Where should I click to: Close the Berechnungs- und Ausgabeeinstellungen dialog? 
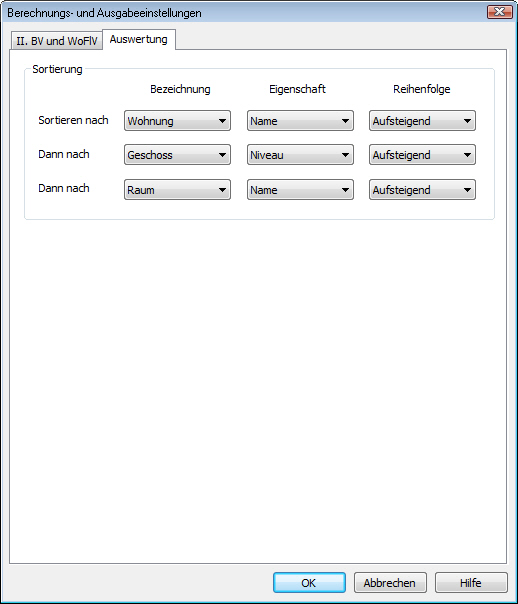500,12
